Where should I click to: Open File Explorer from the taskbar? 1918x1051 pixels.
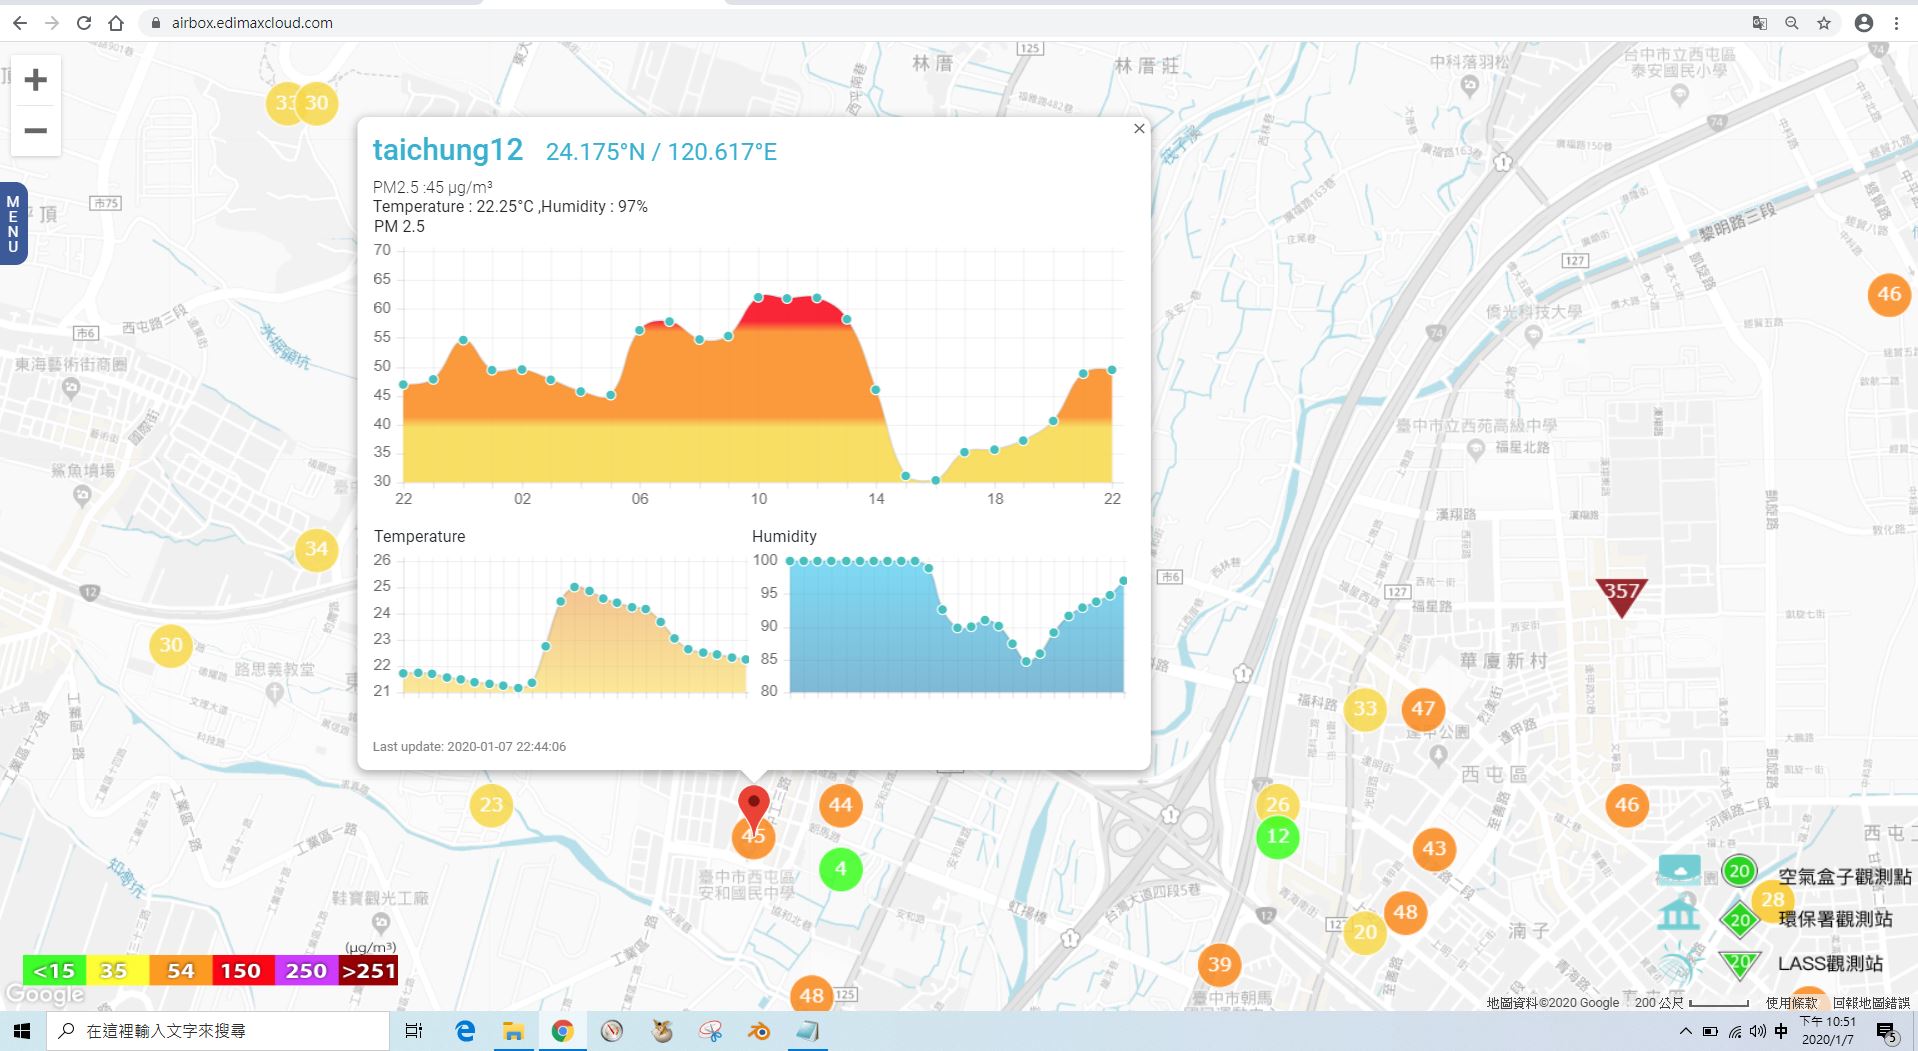pyautogui.click(x=513, y=1031)
